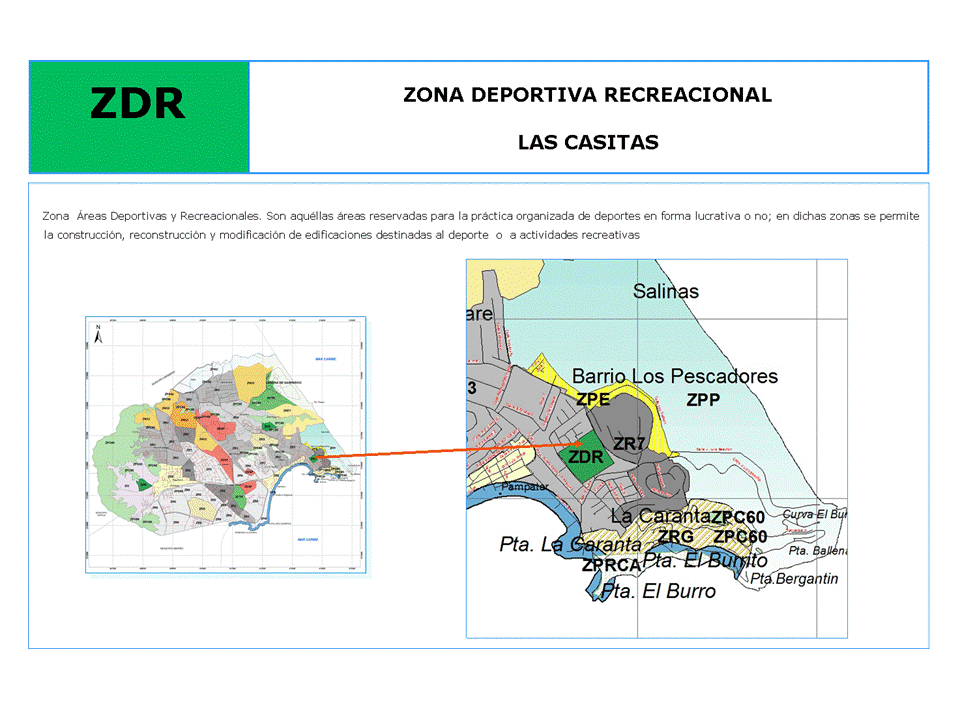This screenshot has height=720, width=960.
Task: Click the green ZDR zone on detail map
Action: click(587, 458)
